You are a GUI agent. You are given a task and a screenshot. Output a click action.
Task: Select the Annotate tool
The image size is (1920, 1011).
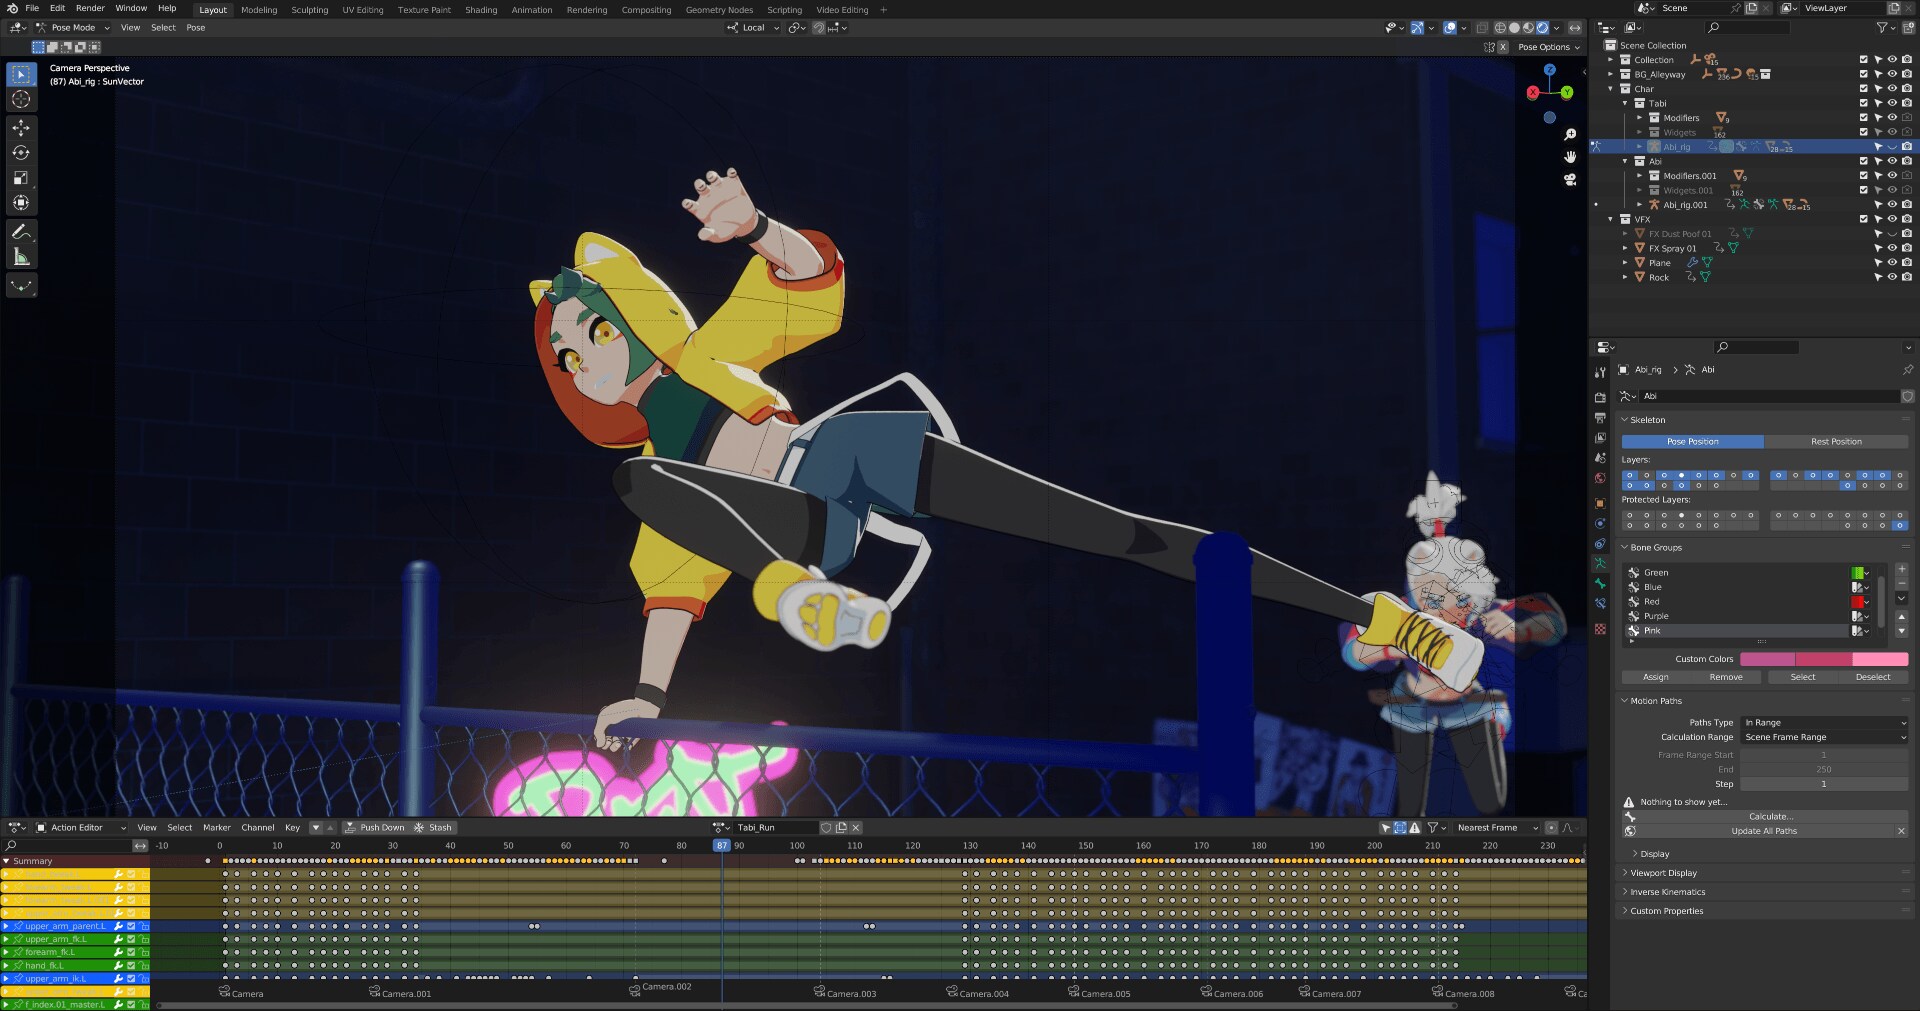click(x=21, y=232)
